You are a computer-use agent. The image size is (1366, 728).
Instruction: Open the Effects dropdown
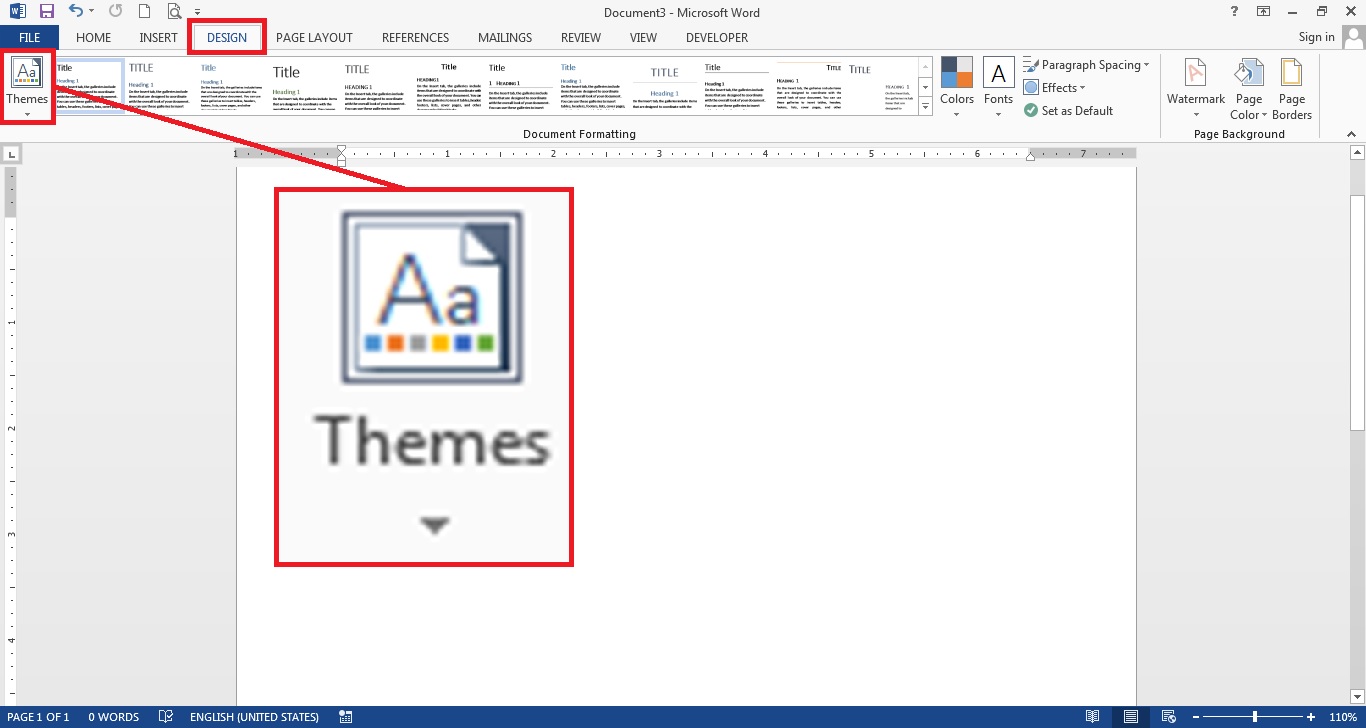(x=1056, y=87)
